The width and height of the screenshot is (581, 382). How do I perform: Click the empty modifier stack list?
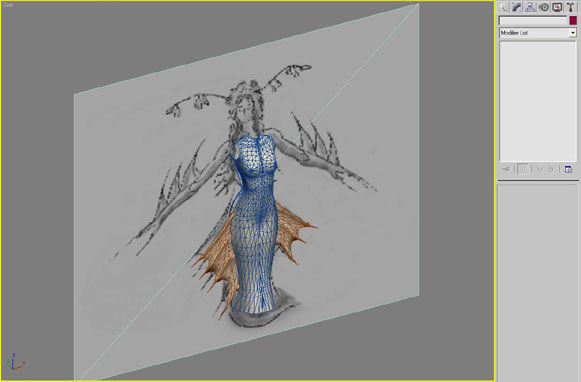(538, 101)
